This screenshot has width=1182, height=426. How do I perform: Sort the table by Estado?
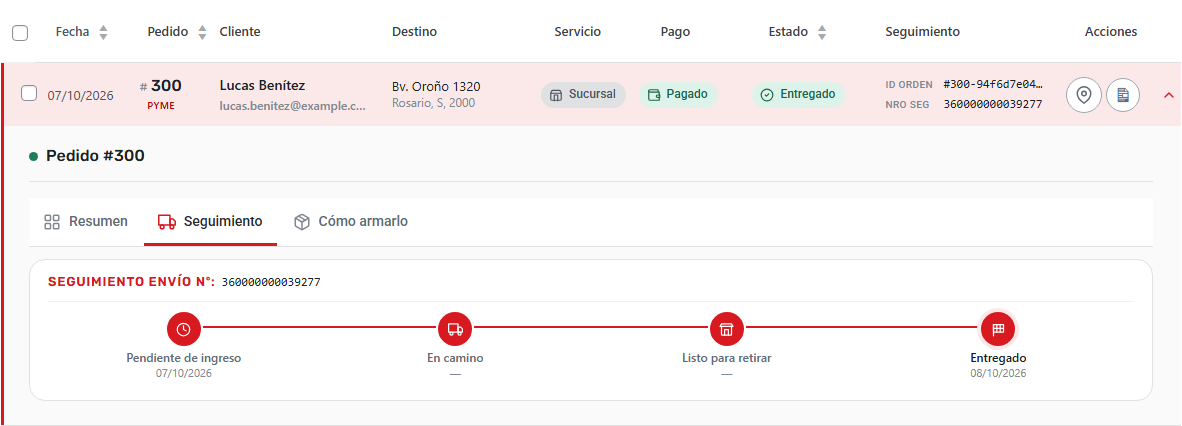pyautogui.click(x=822, y=32)
